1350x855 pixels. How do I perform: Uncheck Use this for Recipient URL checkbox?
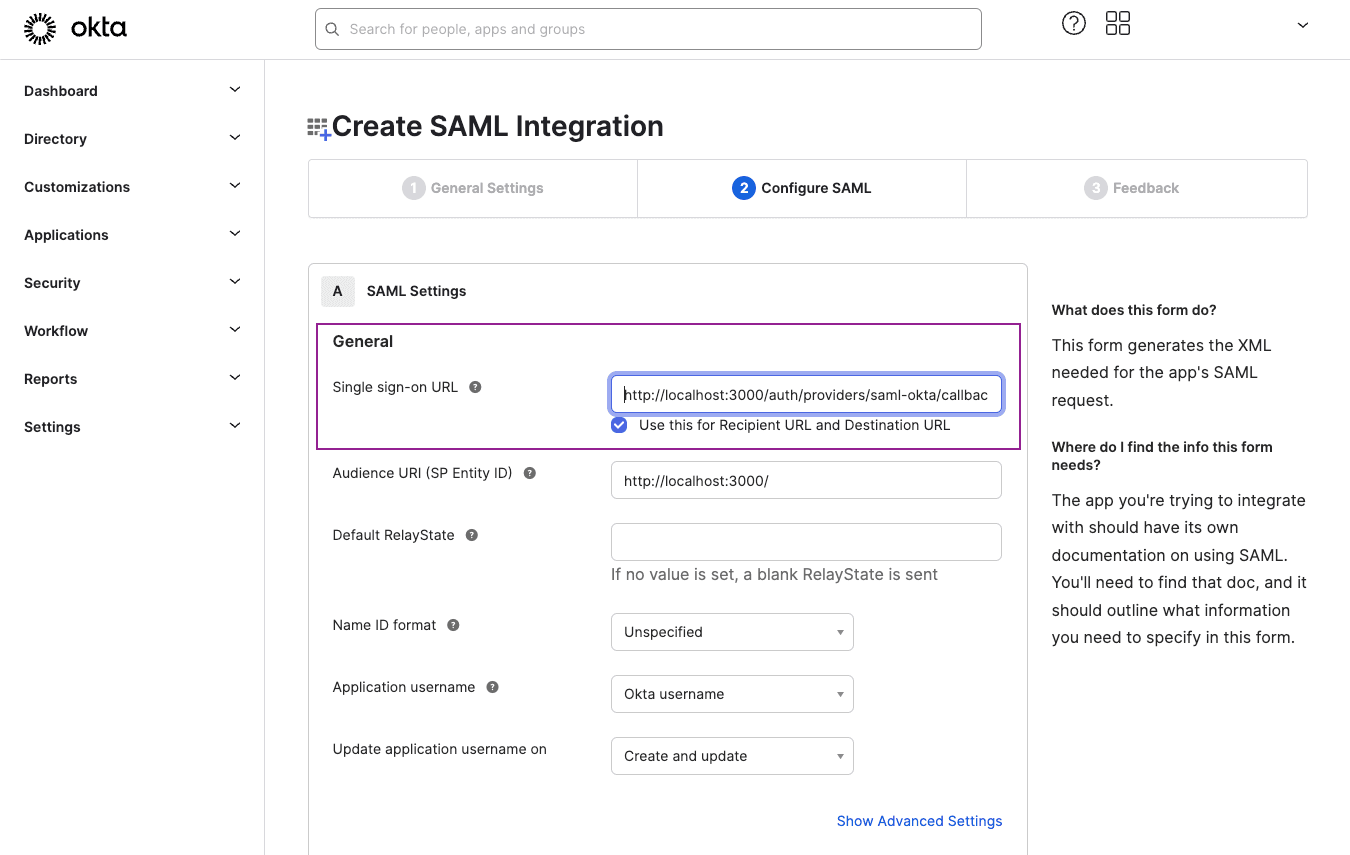click(x=620, y=425)
